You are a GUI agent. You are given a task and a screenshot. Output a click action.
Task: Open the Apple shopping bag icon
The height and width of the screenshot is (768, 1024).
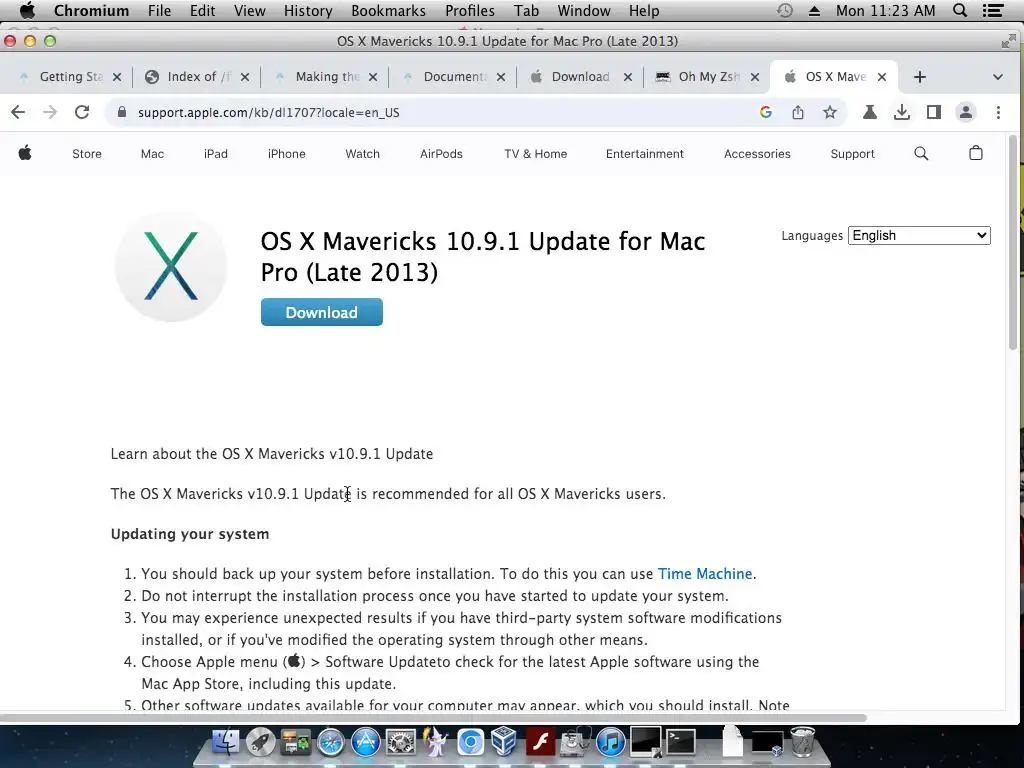coord(976,153)
